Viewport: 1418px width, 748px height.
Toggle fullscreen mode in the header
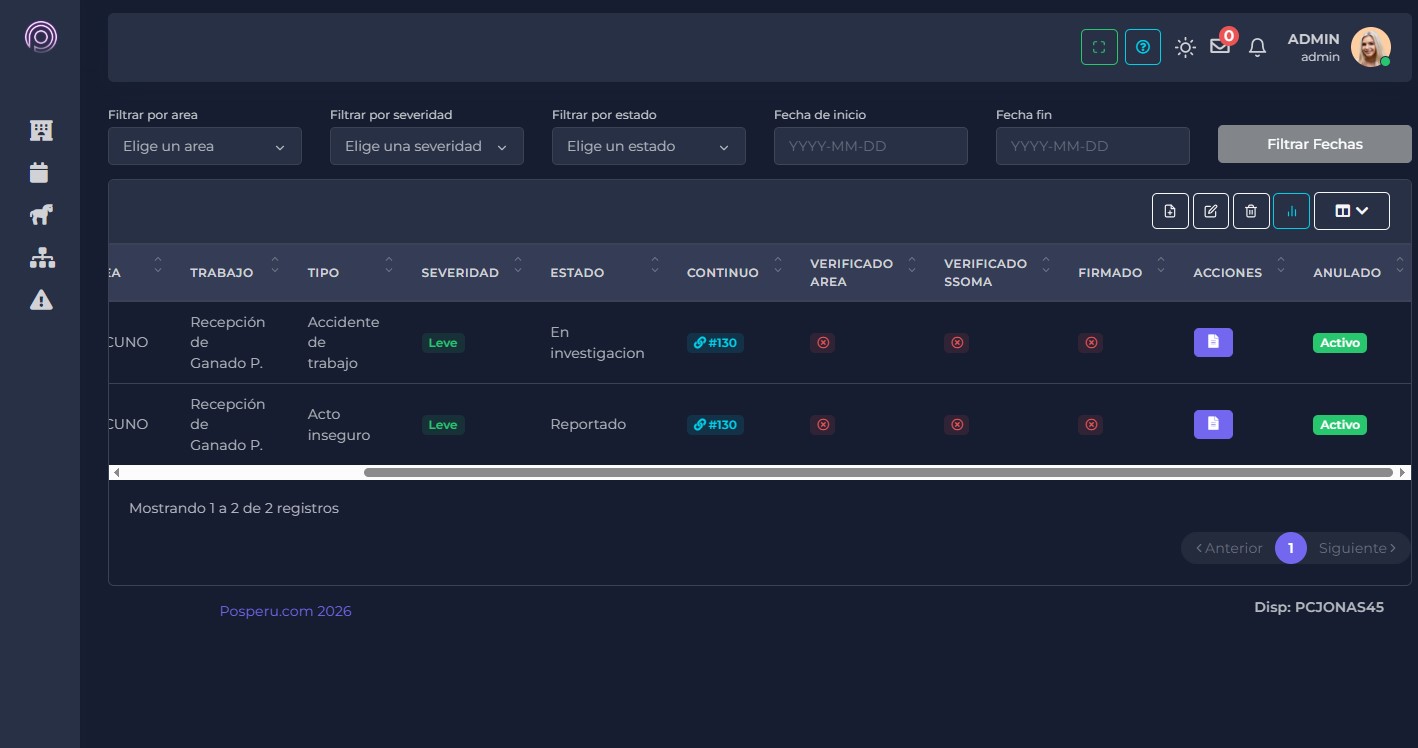(x=1099, y=47)
